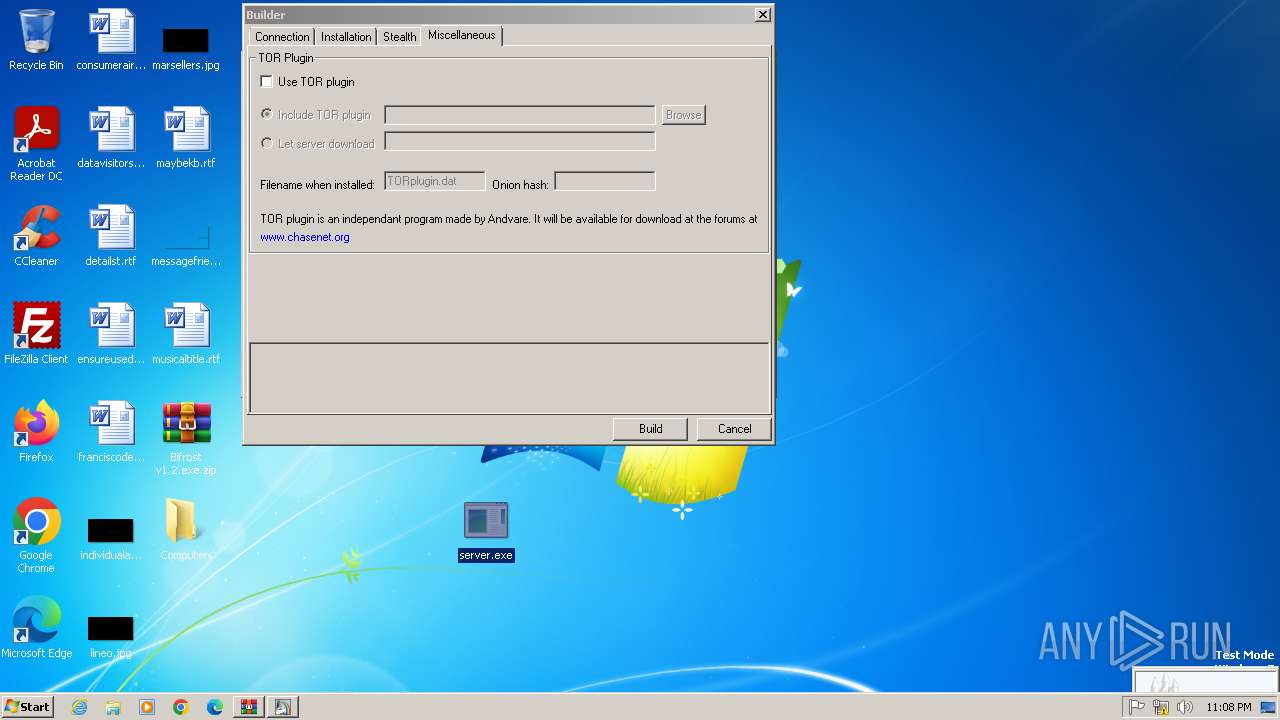Open Action Center flag tray icon

click(1137, 707)
